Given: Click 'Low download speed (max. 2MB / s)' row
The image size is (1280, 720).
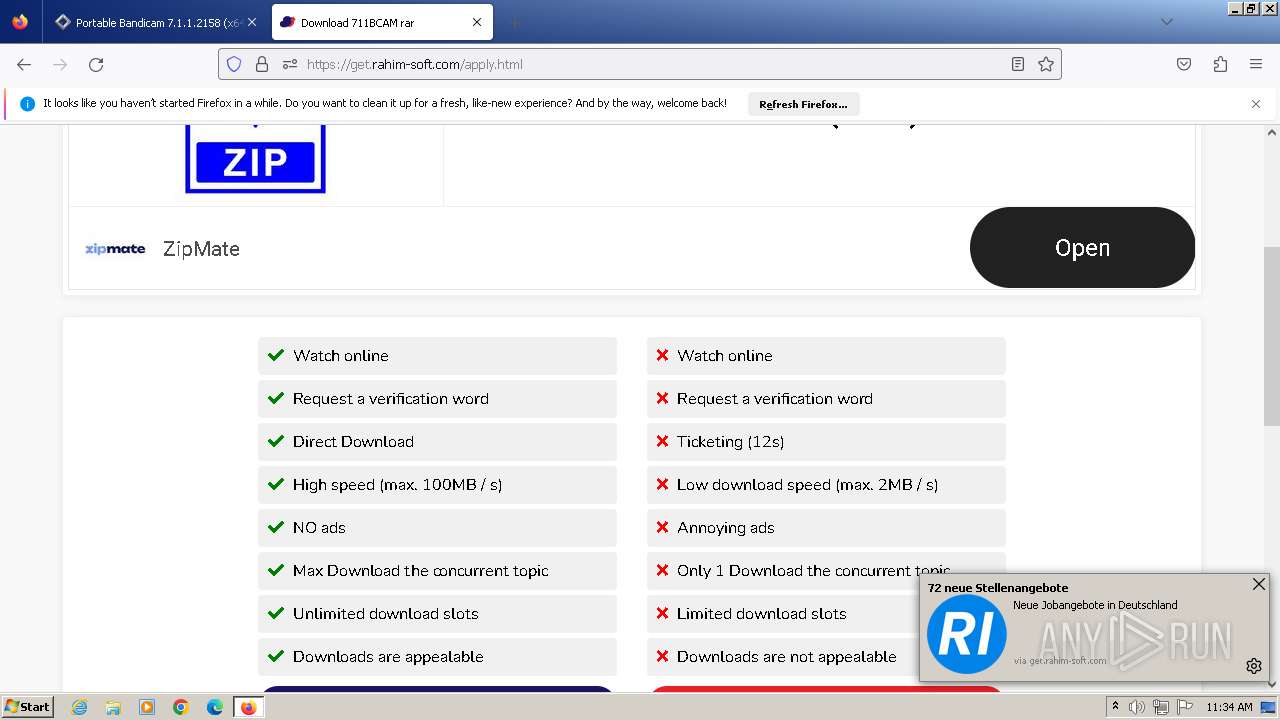Looking at the screenshot, I should 826,485.
